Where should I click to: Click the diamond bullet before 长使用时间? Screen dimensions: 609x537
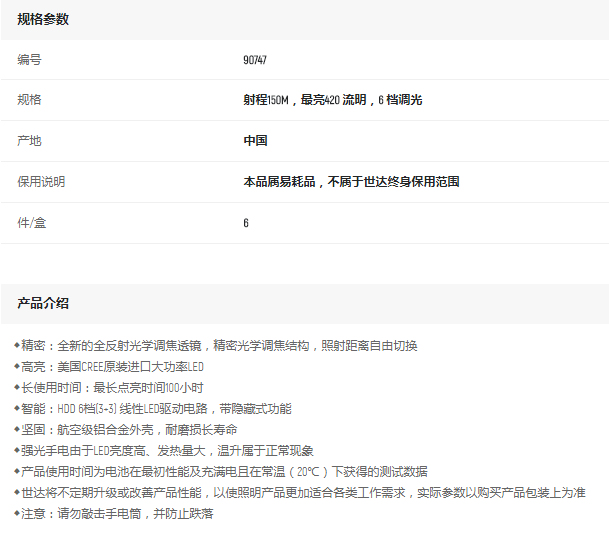coord(16,387)
